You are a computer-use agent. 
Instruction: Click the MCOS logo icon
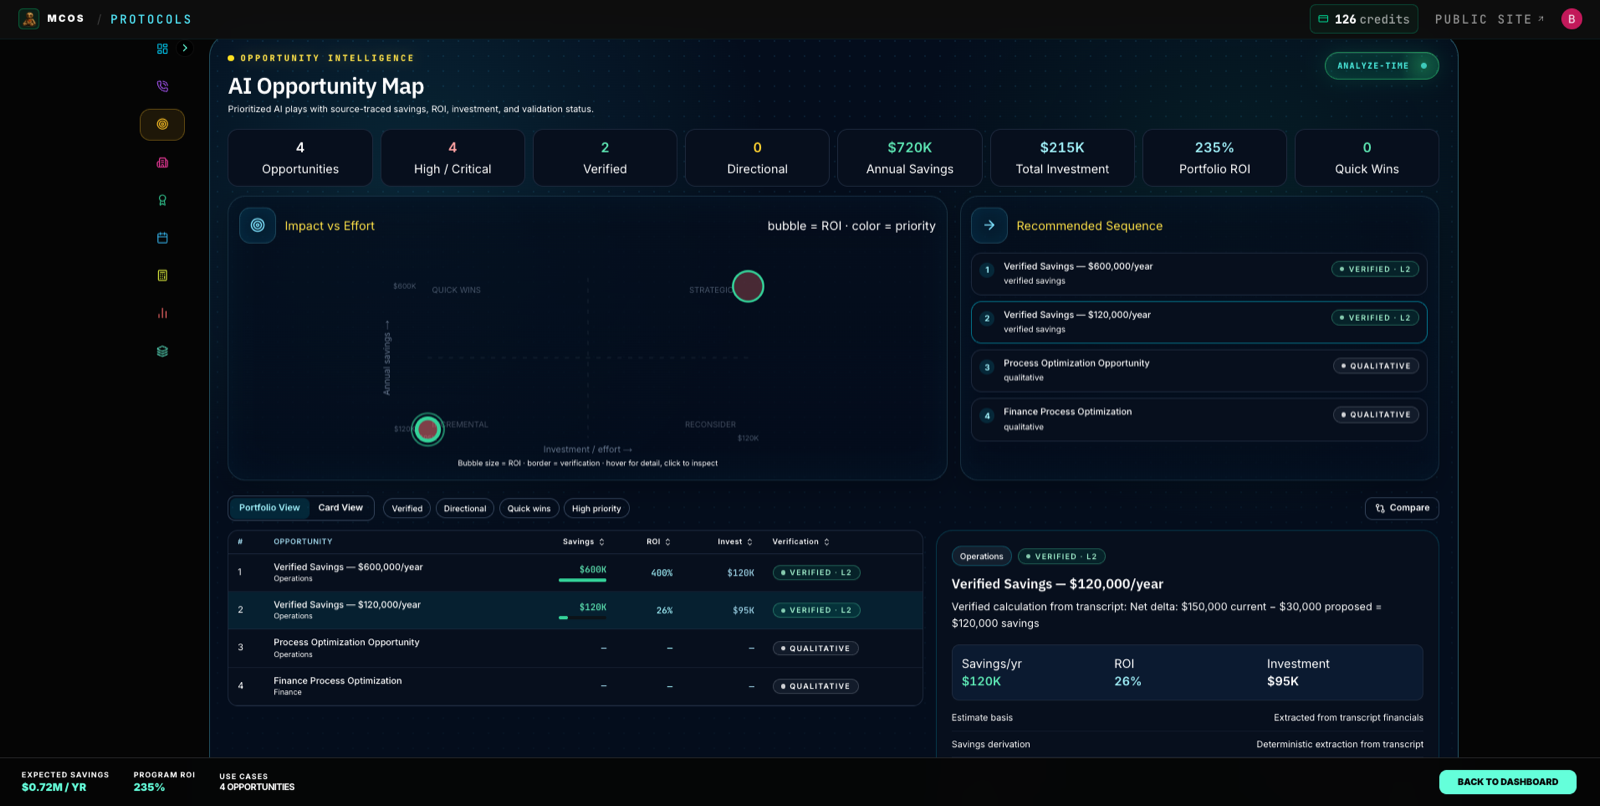(x=29, y=19)
